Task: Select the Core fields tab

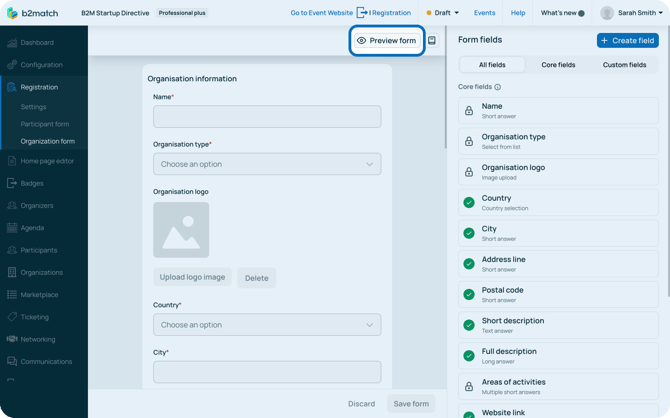Action: [x=558, y=65]
